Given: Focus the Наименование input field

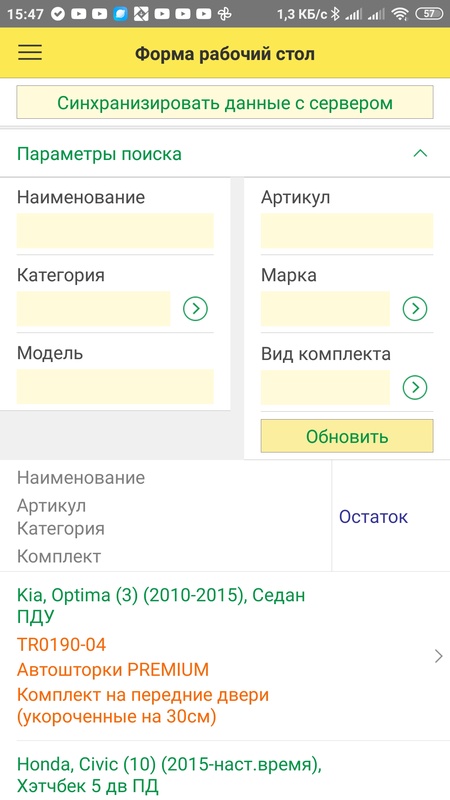Looking at the screenshot, I should point(115,231).
